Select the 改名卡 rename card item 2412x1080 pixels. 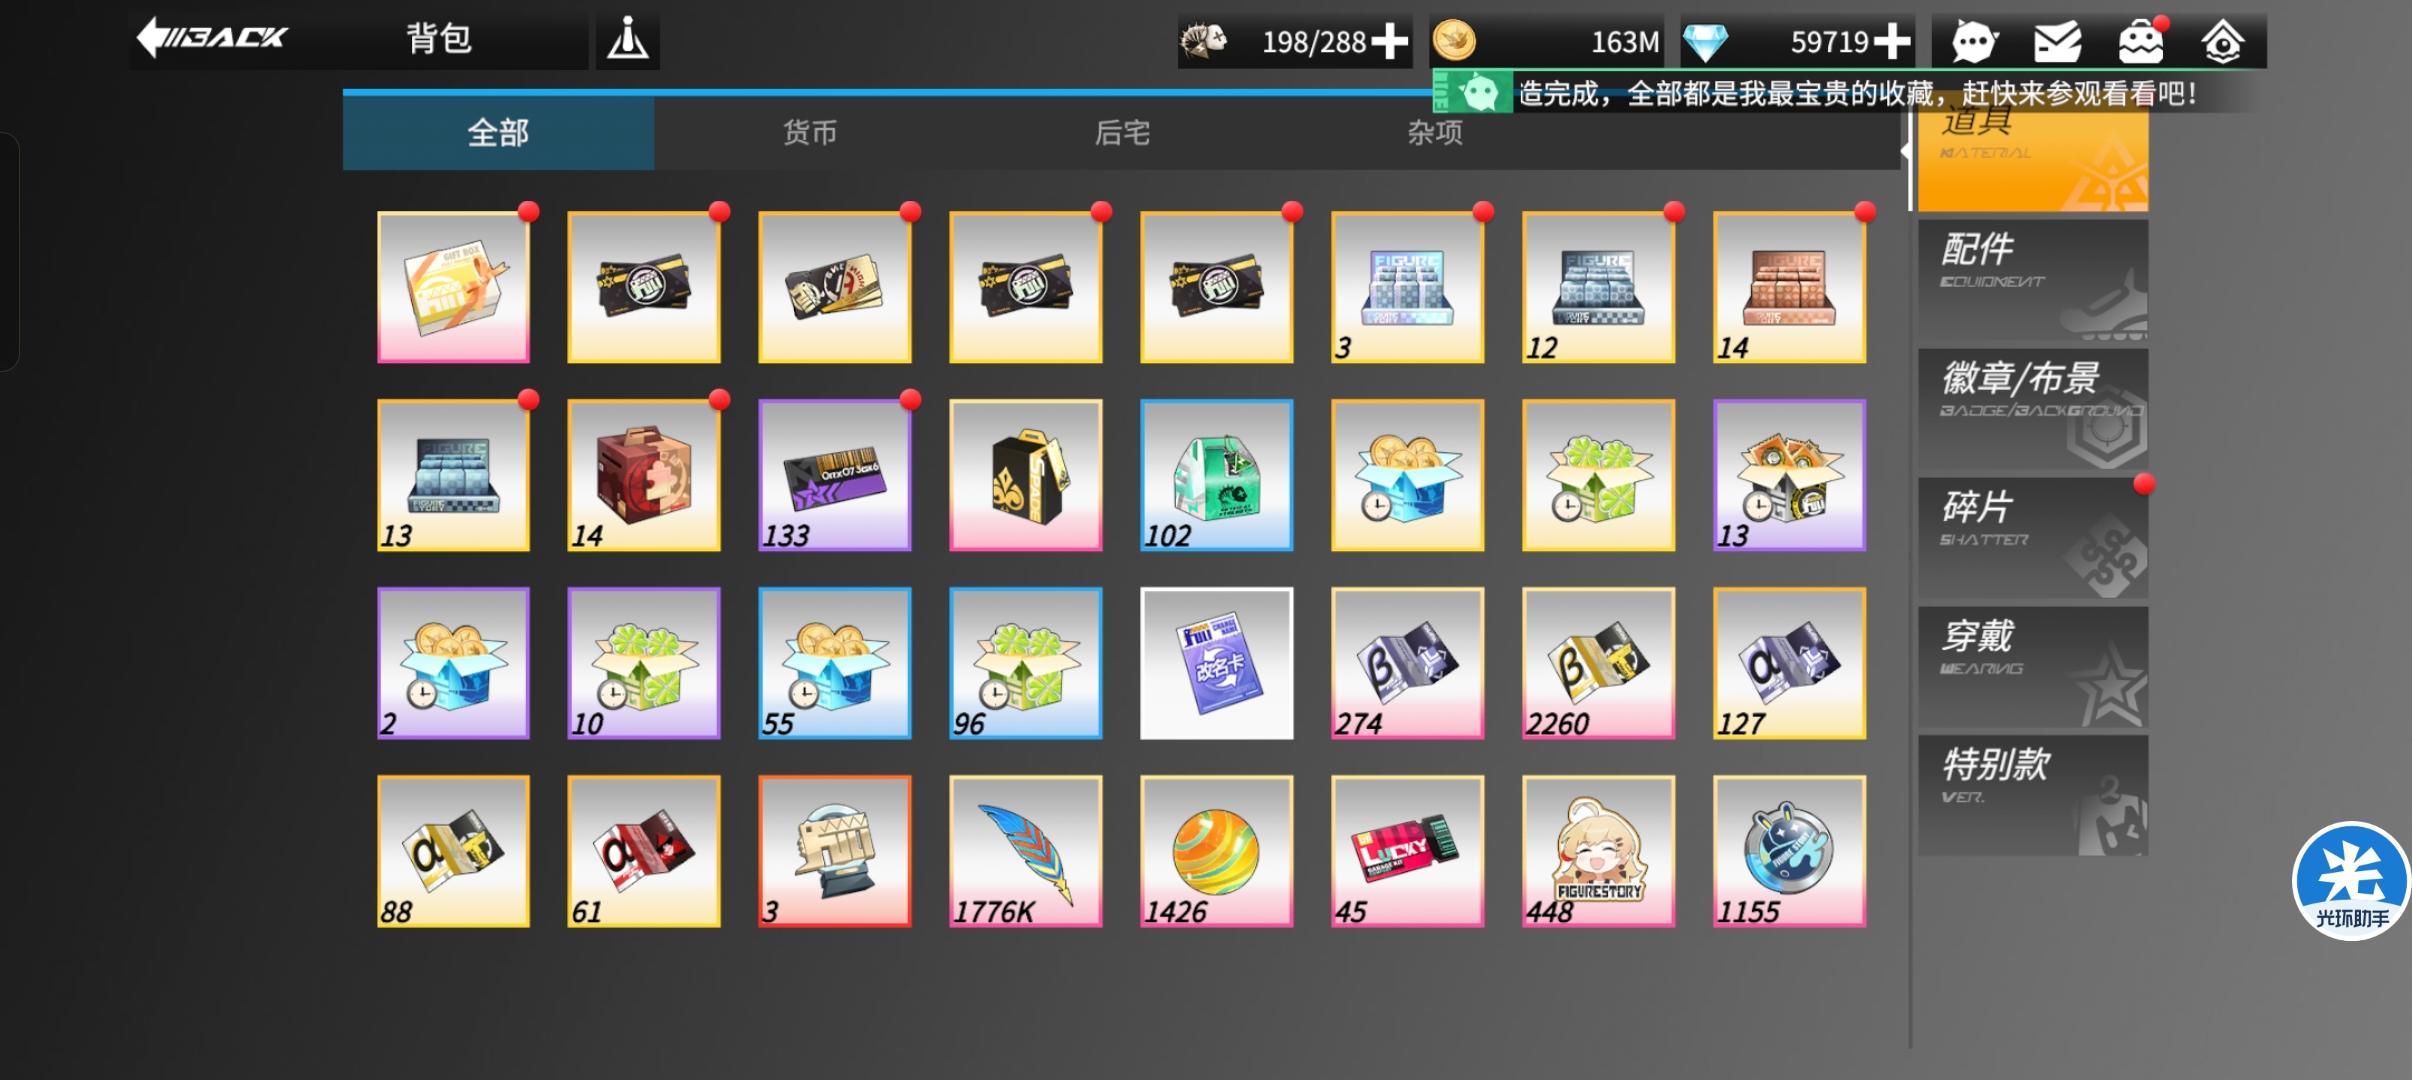tap(1216, 663)
